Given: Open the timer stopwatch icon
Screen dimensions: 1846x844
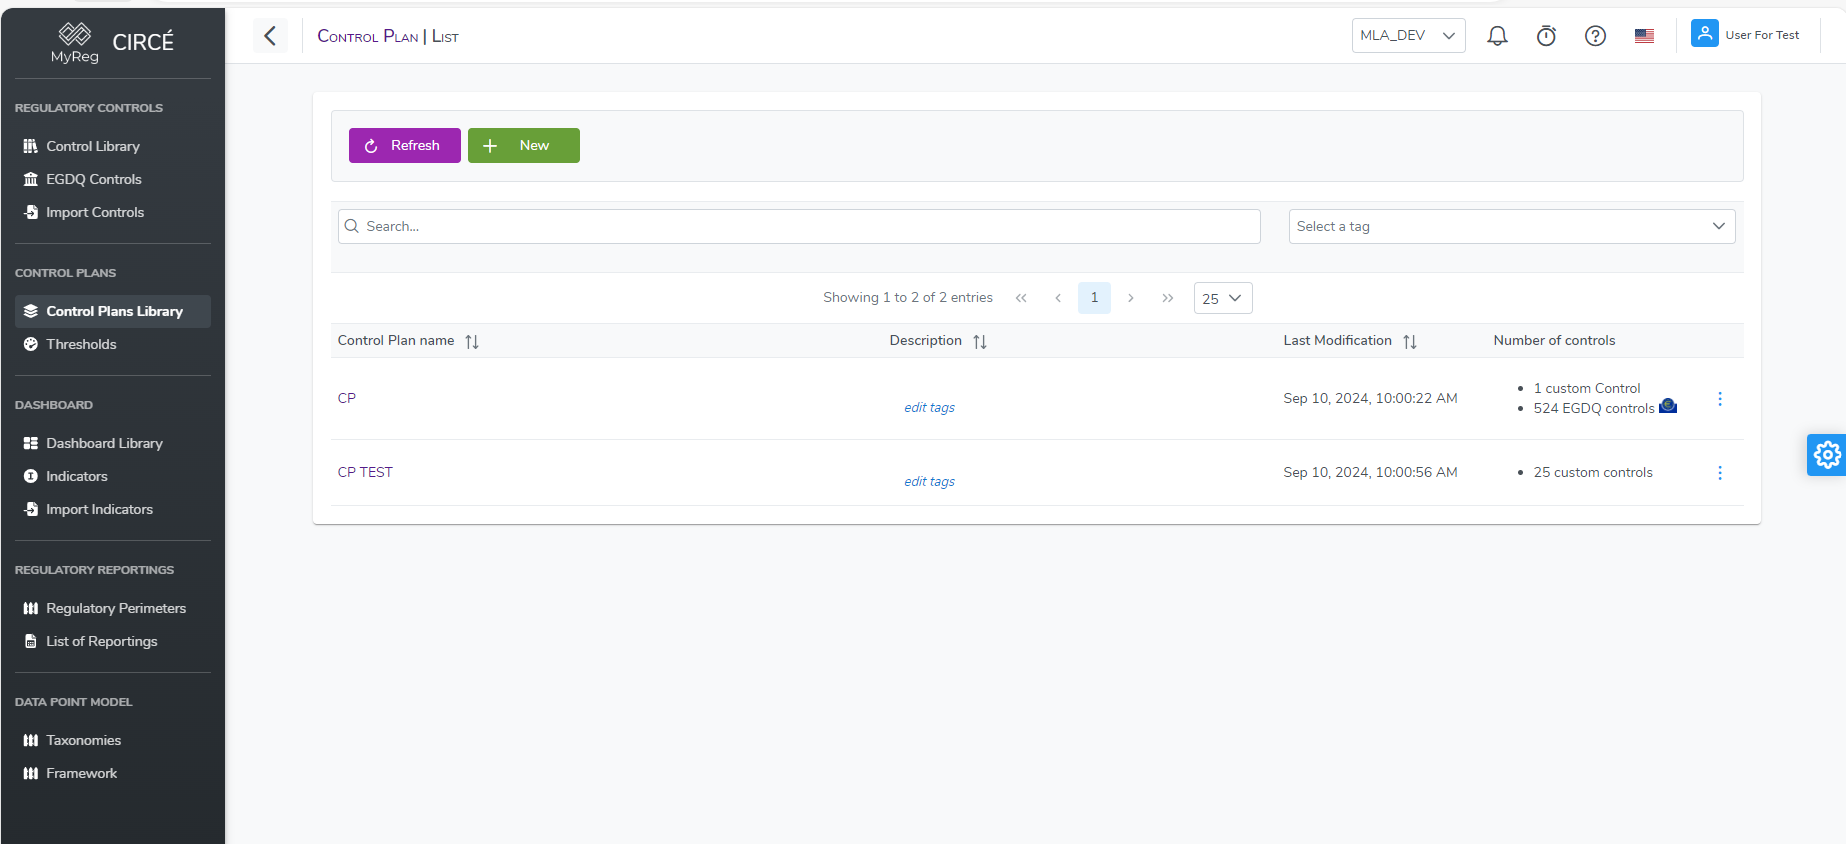Looking at the screenshot, I should pos(1546,36).
